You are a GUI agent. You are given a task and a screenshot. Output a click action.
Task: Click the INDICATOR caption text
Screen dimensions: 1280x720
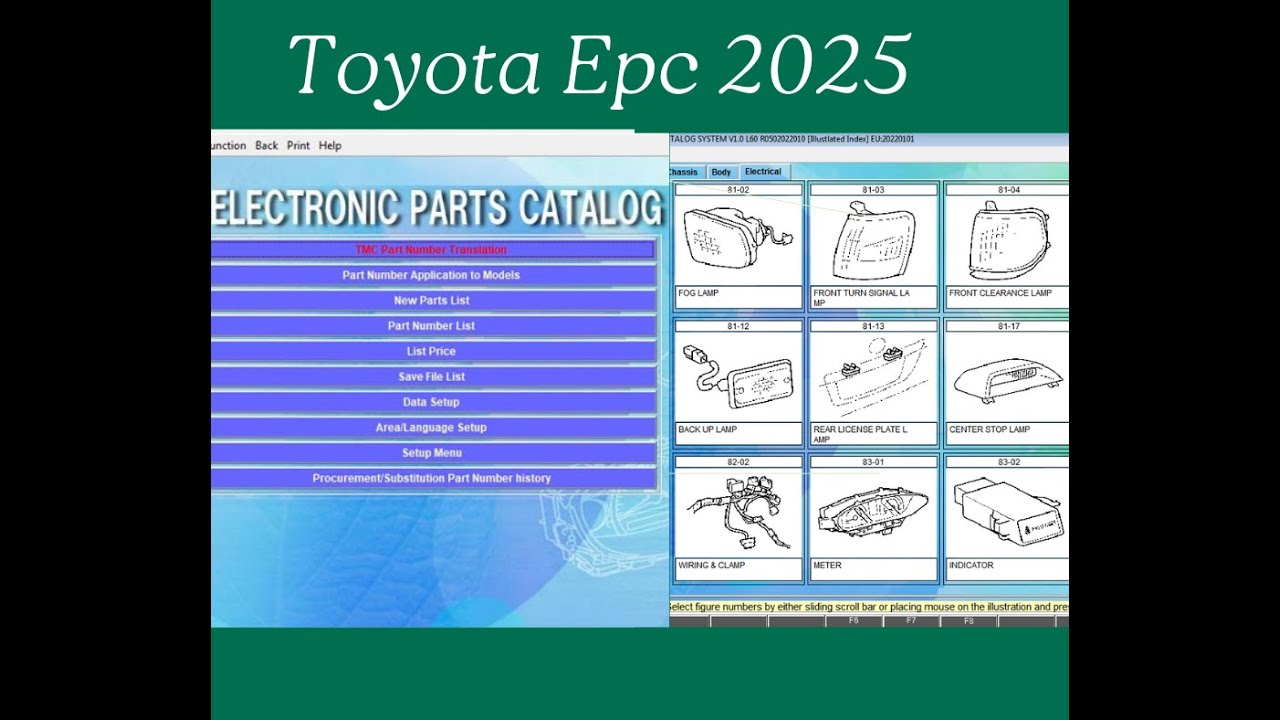tap(971, 565)
